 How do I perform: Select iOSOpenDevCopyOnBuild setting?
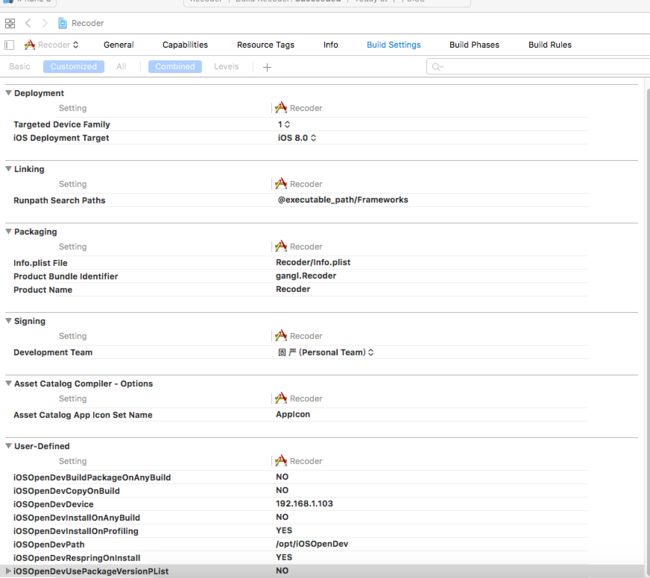tap(66, 491)
